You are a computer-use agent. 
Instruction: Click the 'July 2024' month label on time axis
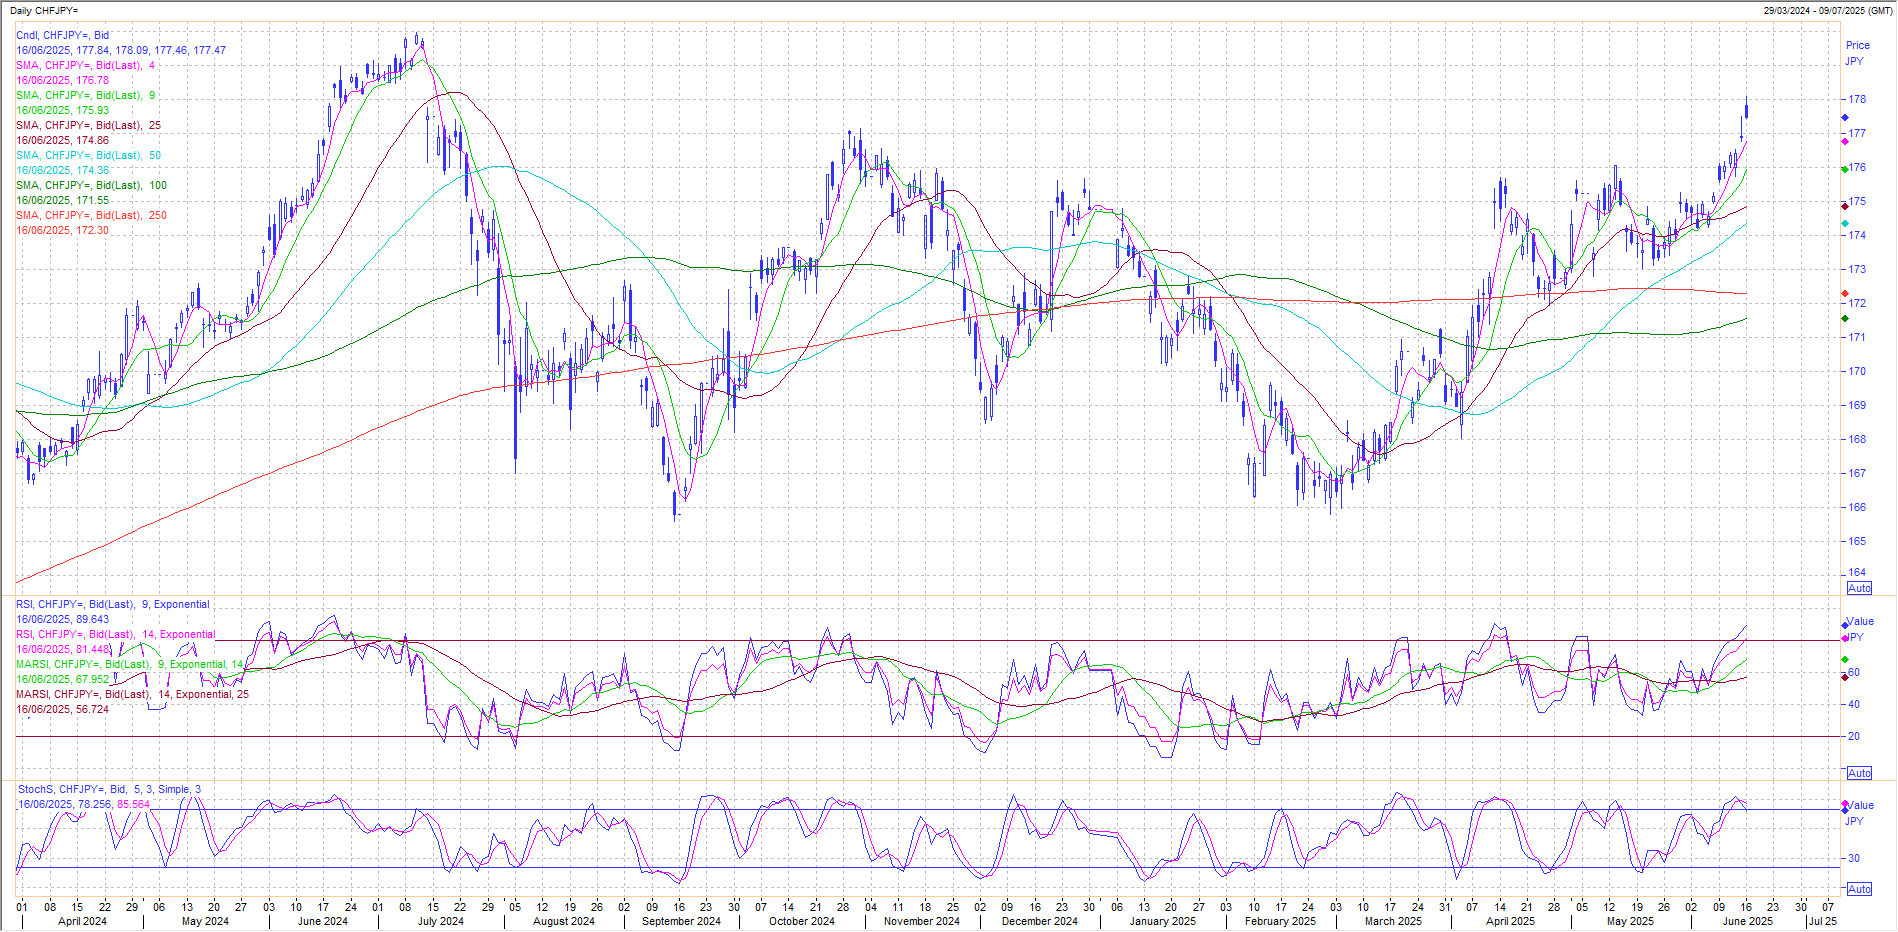[440, 921]
